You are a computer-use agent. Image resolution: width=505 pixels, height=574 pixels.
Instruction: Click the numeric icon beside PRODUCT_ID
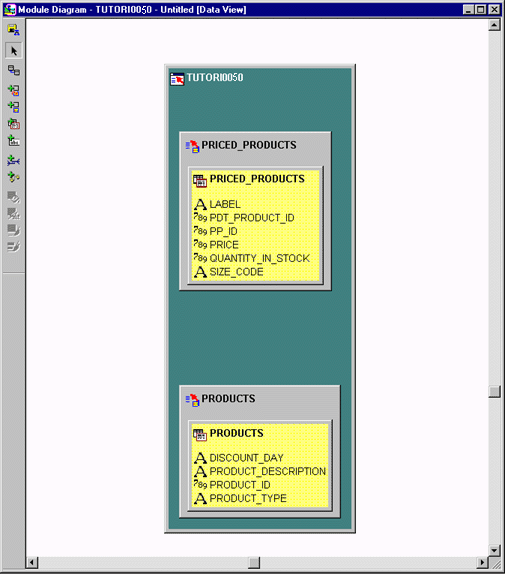tap(200, 484)
